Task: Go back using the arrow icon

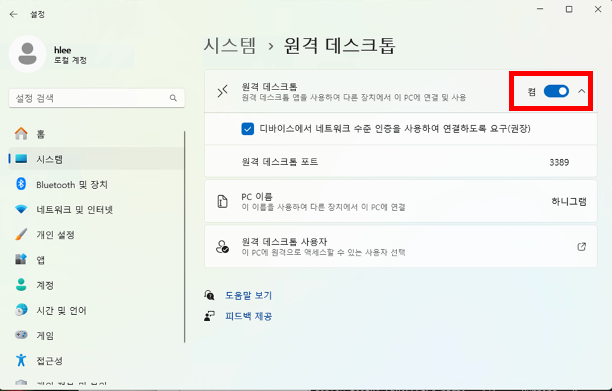Action: click(x=14, y=14)
